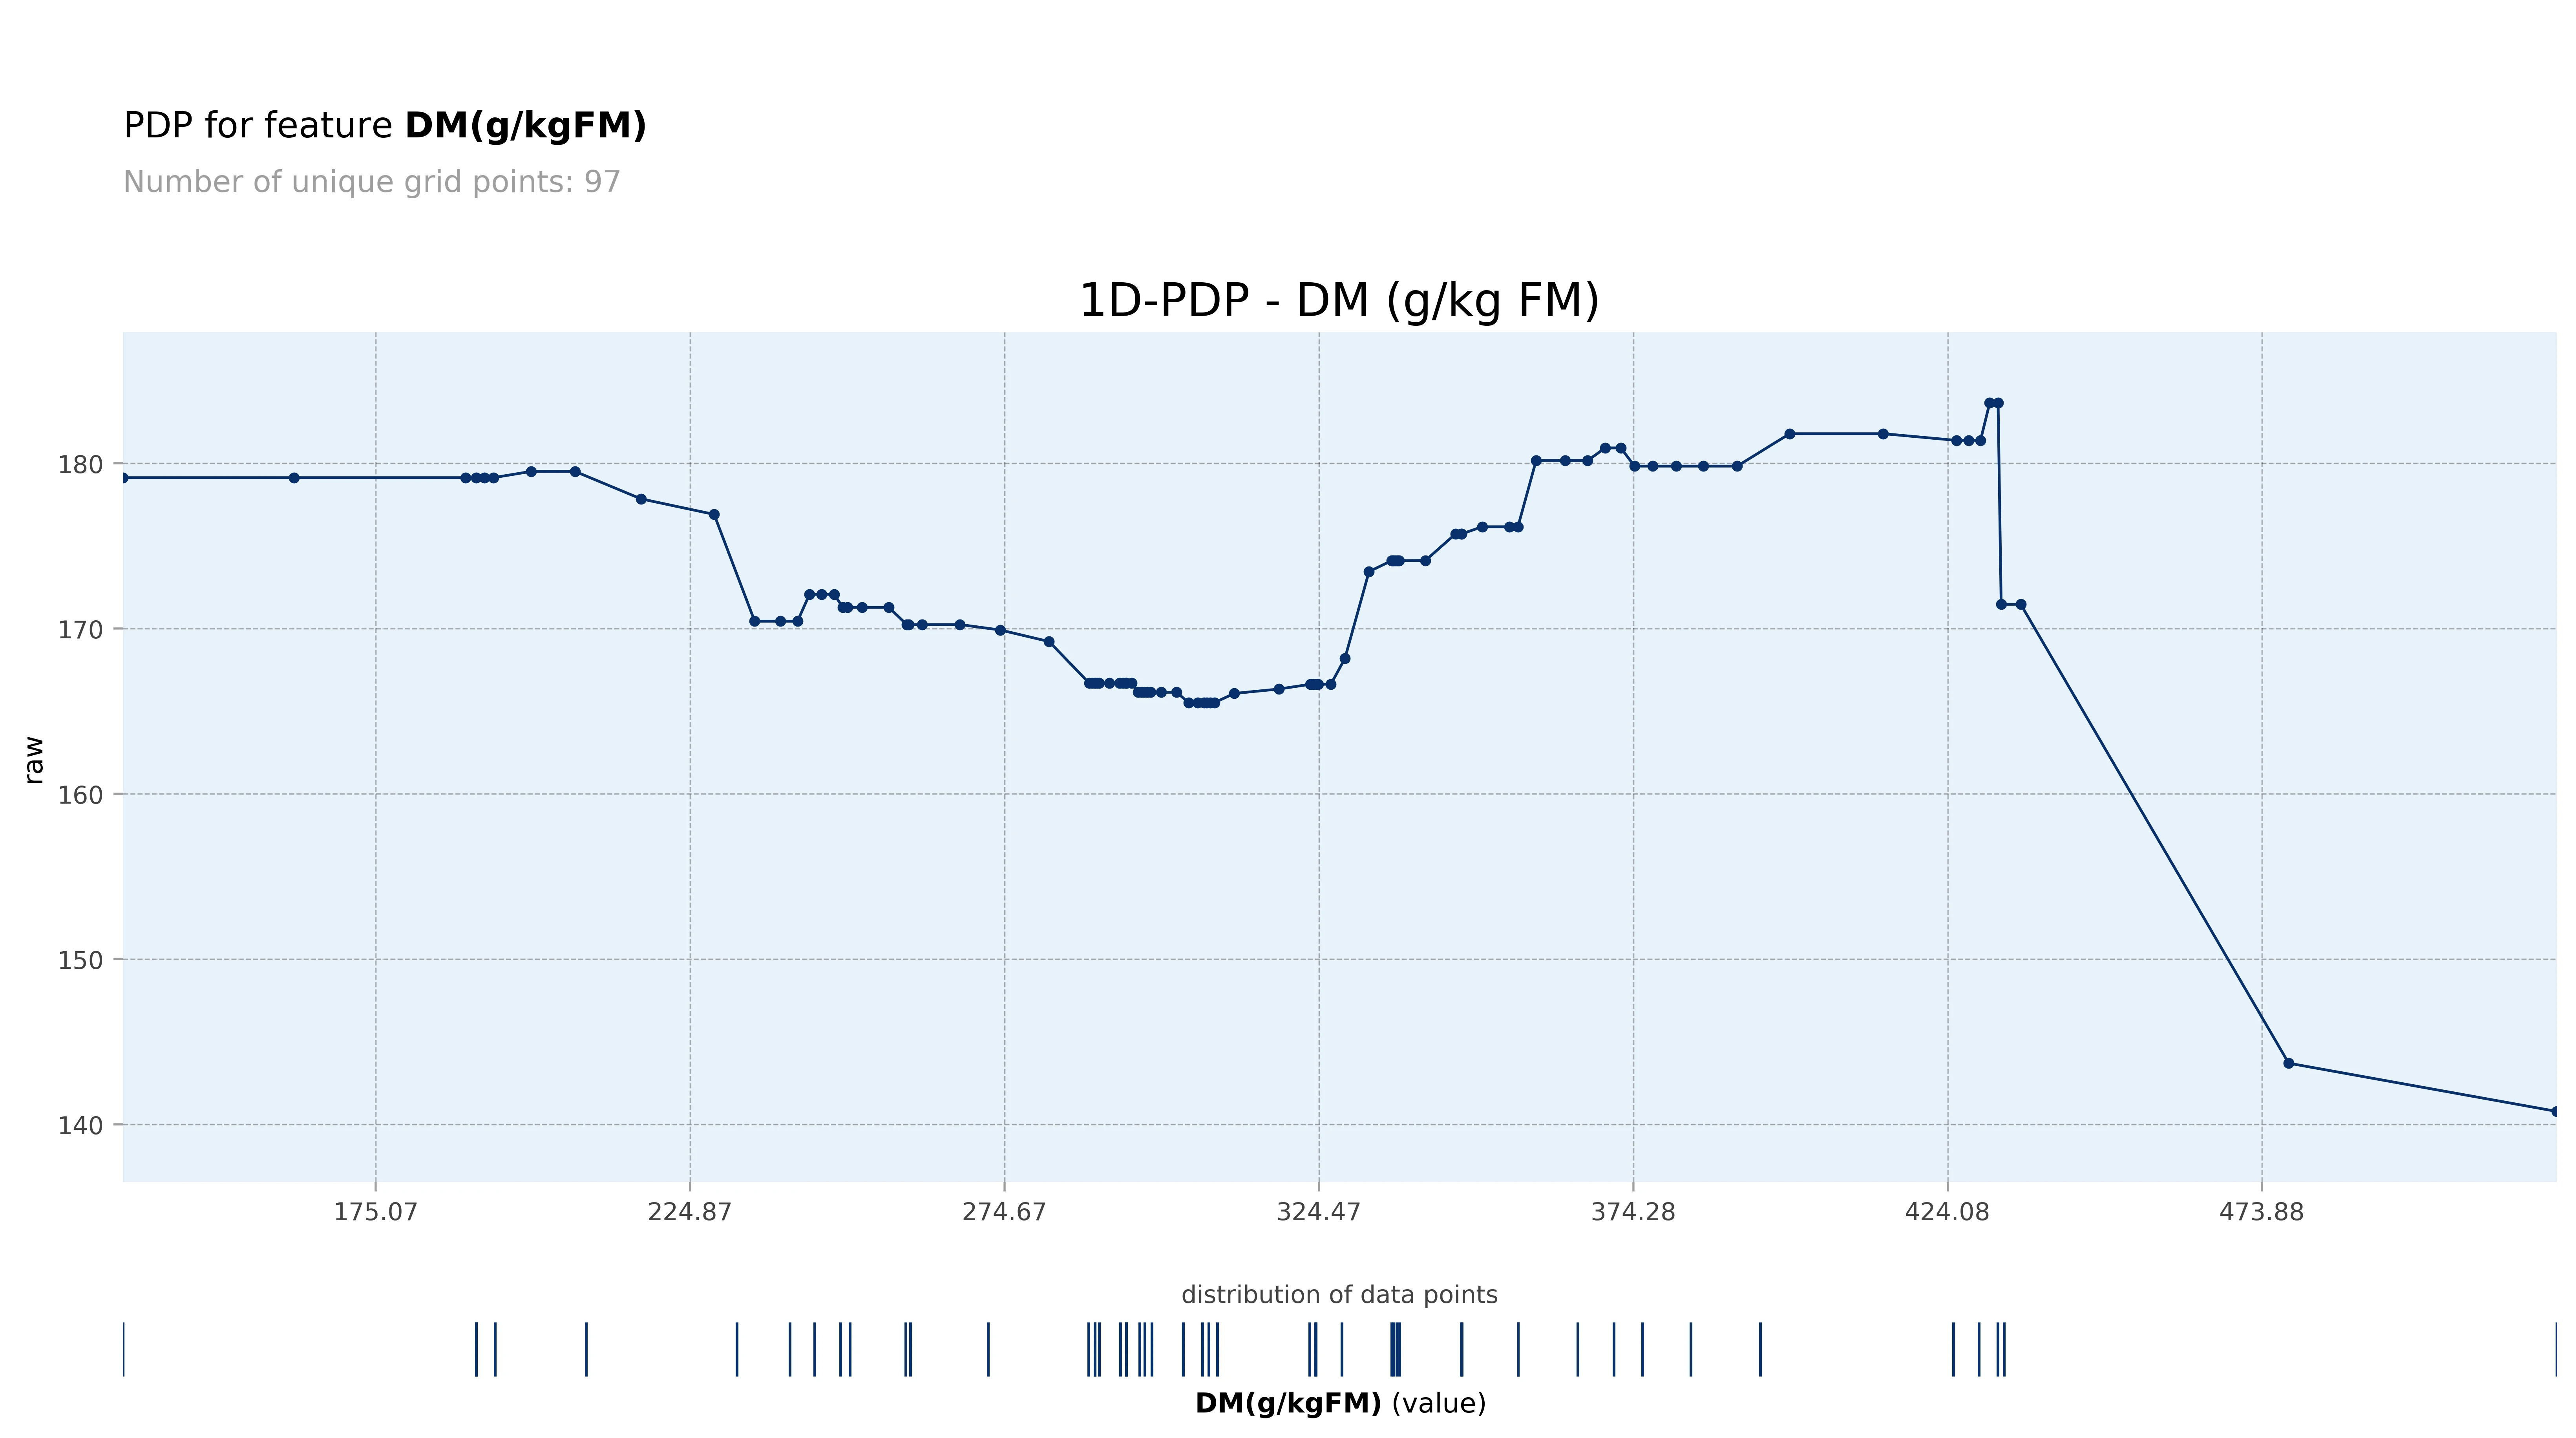The image size is (2576, 1438).
Task: Click the 150 y-axis tick label
Action: coord(80,960)
